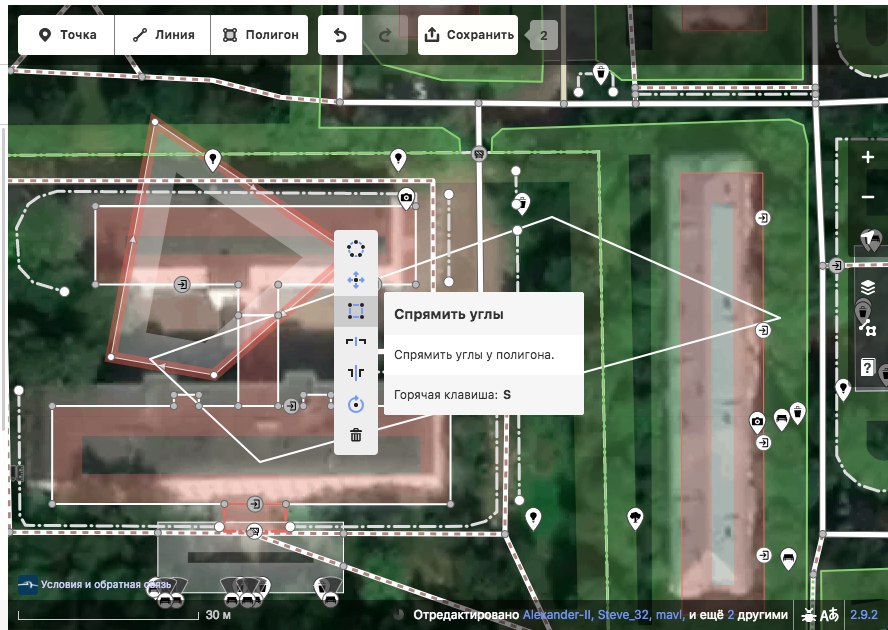
Task: Click the geolocate arrow map control
Action: coord(870,239)
